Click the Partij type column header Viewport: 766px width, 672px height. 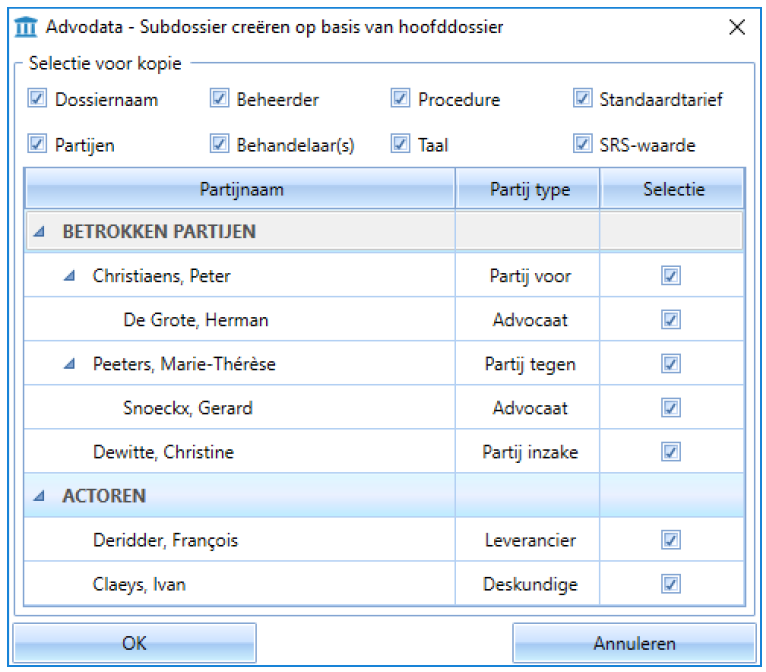(x=528, y=189)
